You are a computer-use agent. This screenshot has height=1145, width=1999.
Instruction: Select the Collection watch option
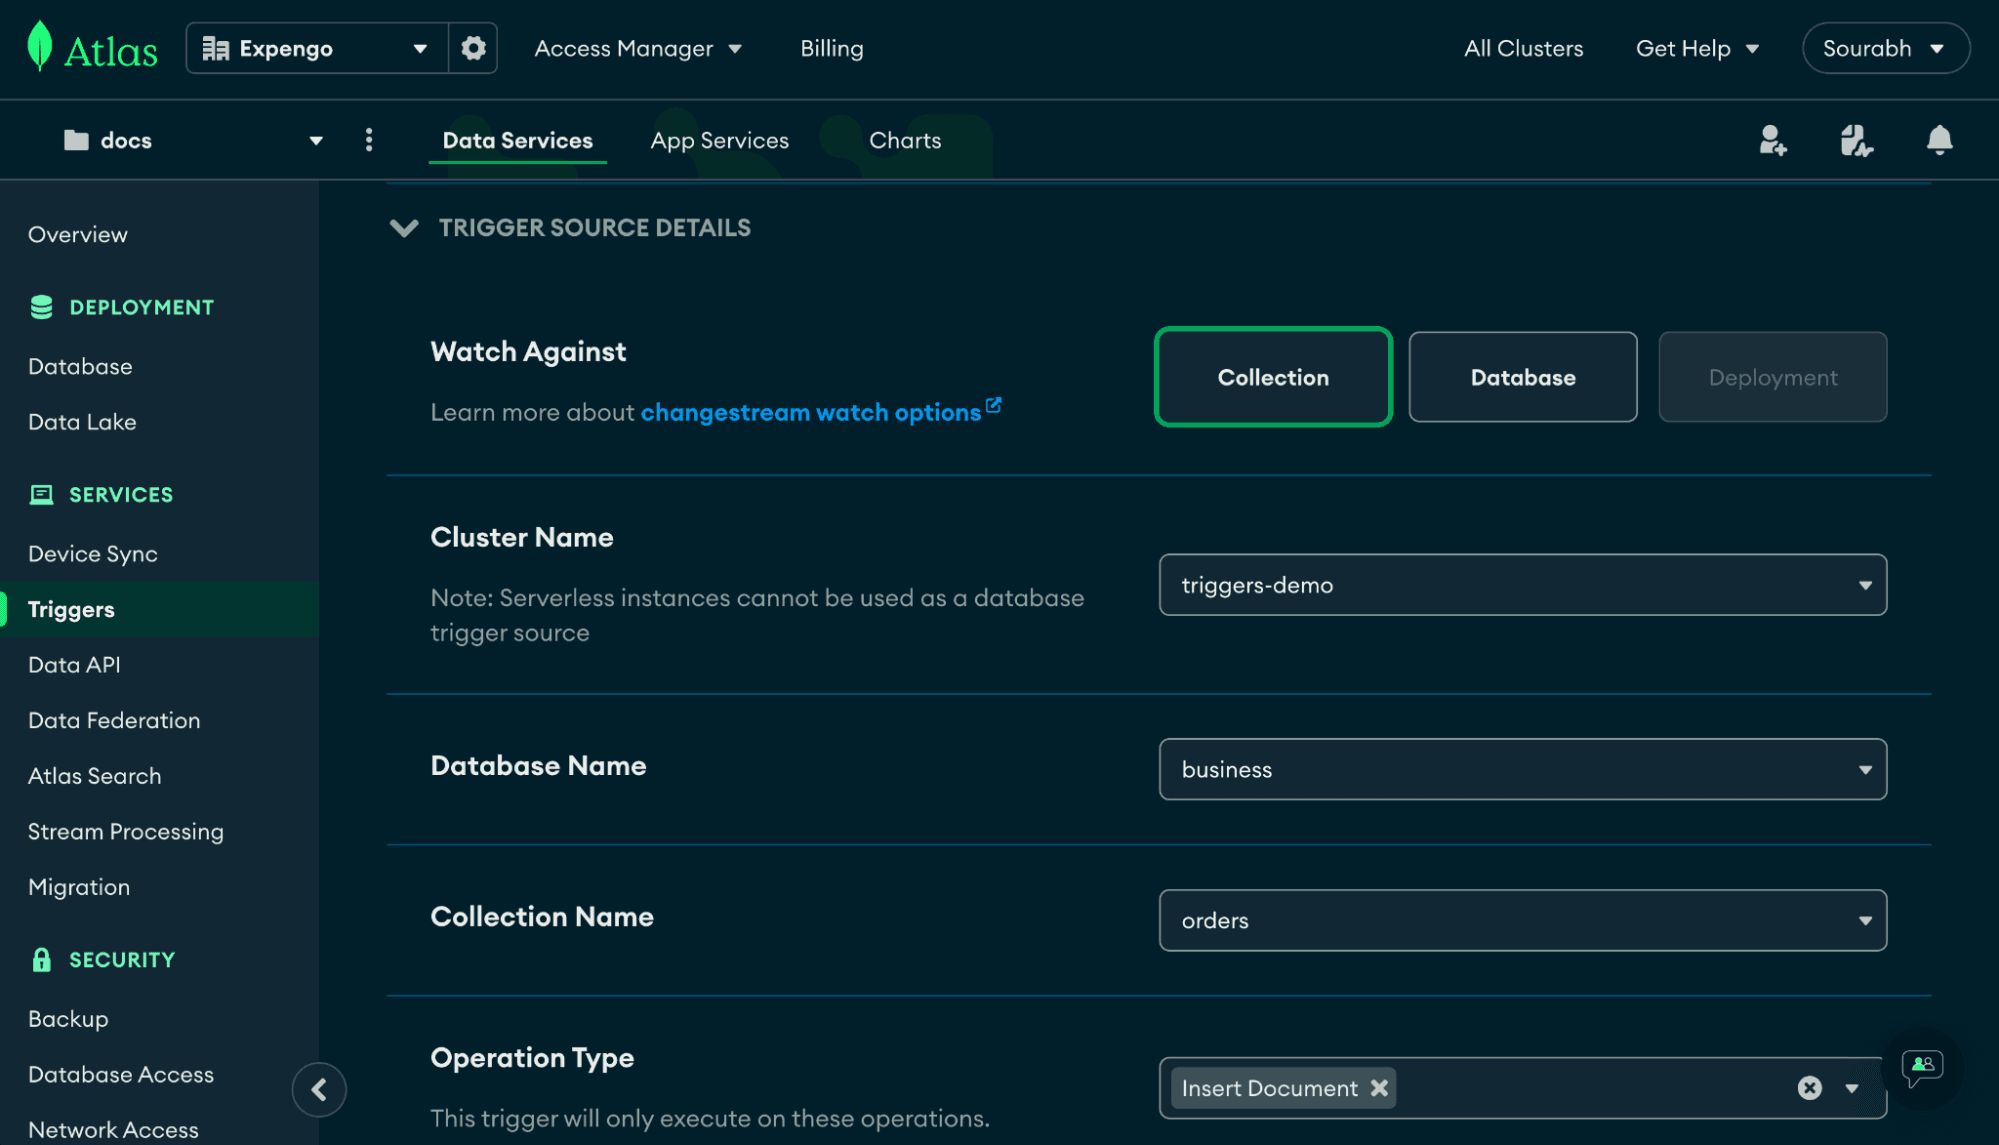[x=1274, y=375]
